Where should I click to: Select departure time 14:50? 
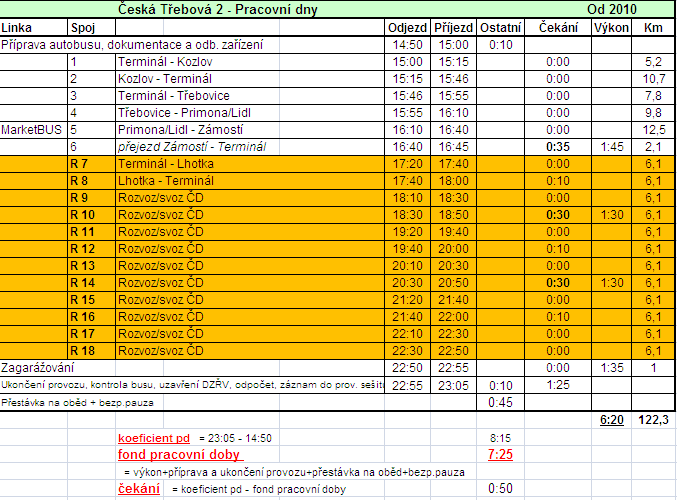(407, 45)
